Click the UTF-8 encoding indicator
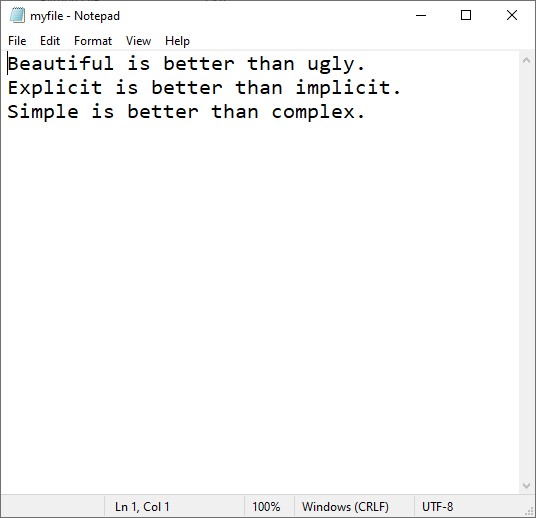The width and height of the screenshot is (536, 518). click(x=437, y=506)
